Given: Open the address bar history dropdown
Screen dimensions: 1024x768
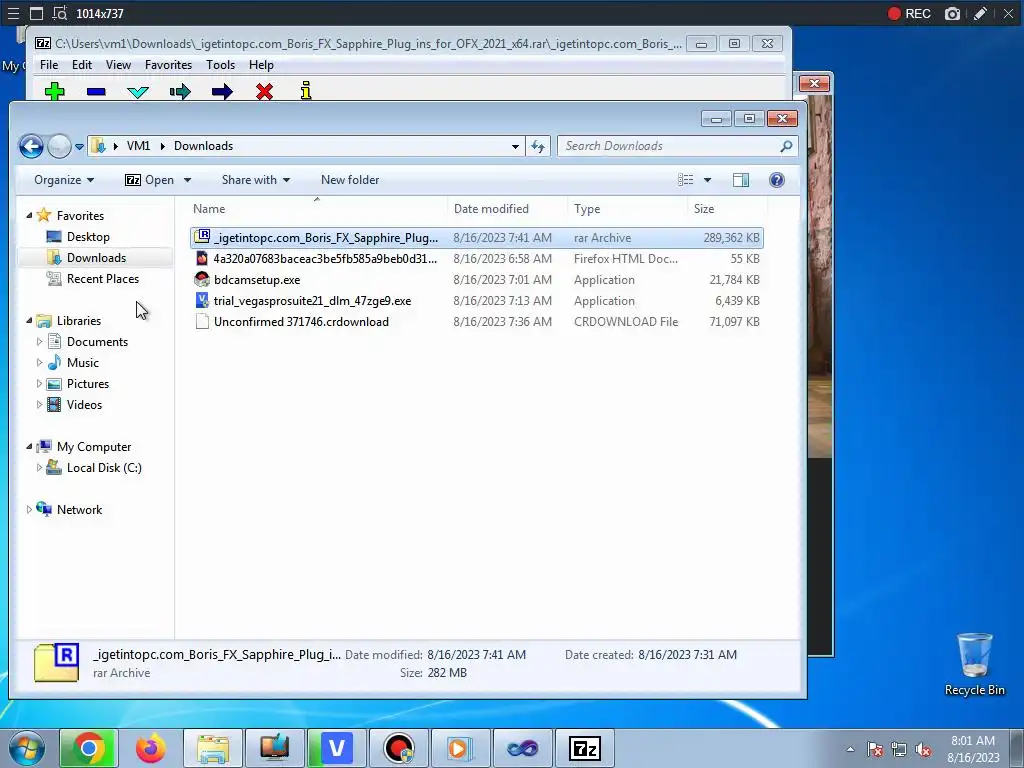Looking at the screenshot, I should click(x=515, y=146).
